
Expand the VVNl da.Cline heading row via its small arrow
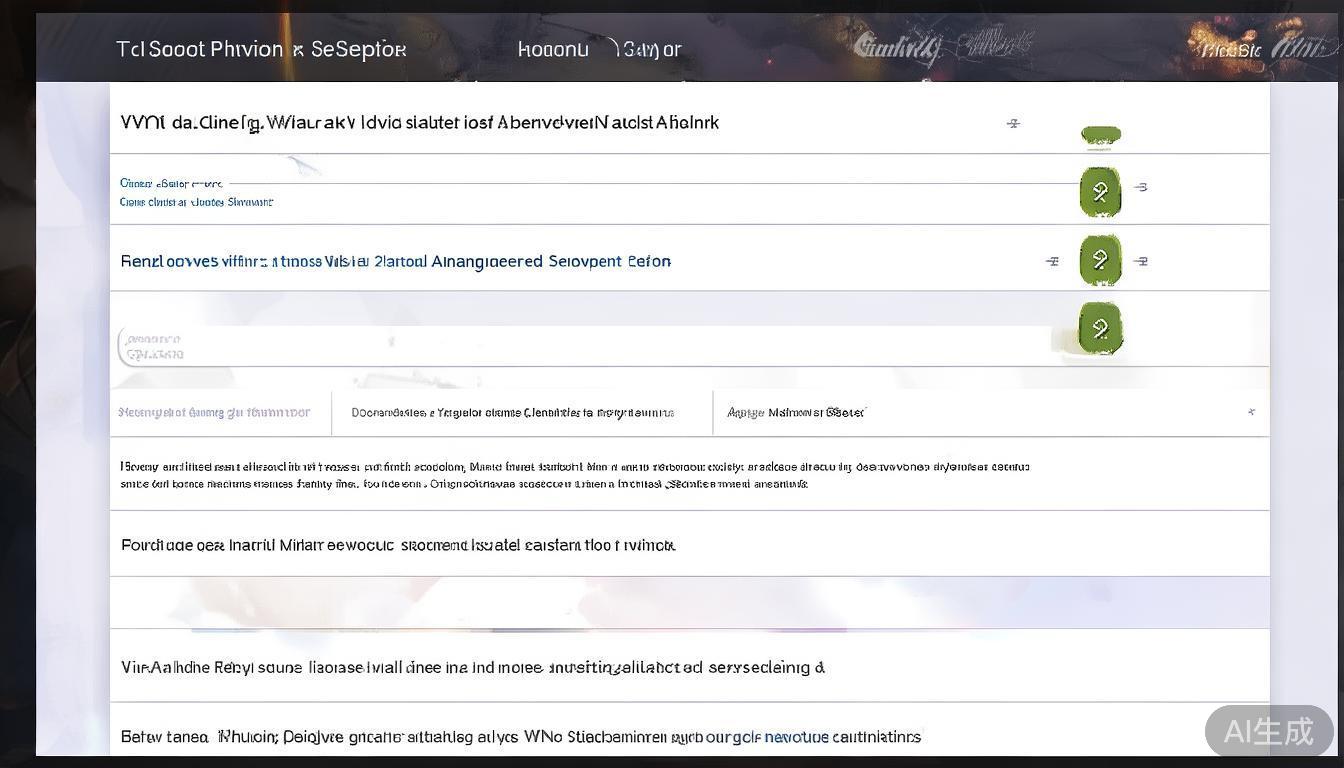(1013, 123)
